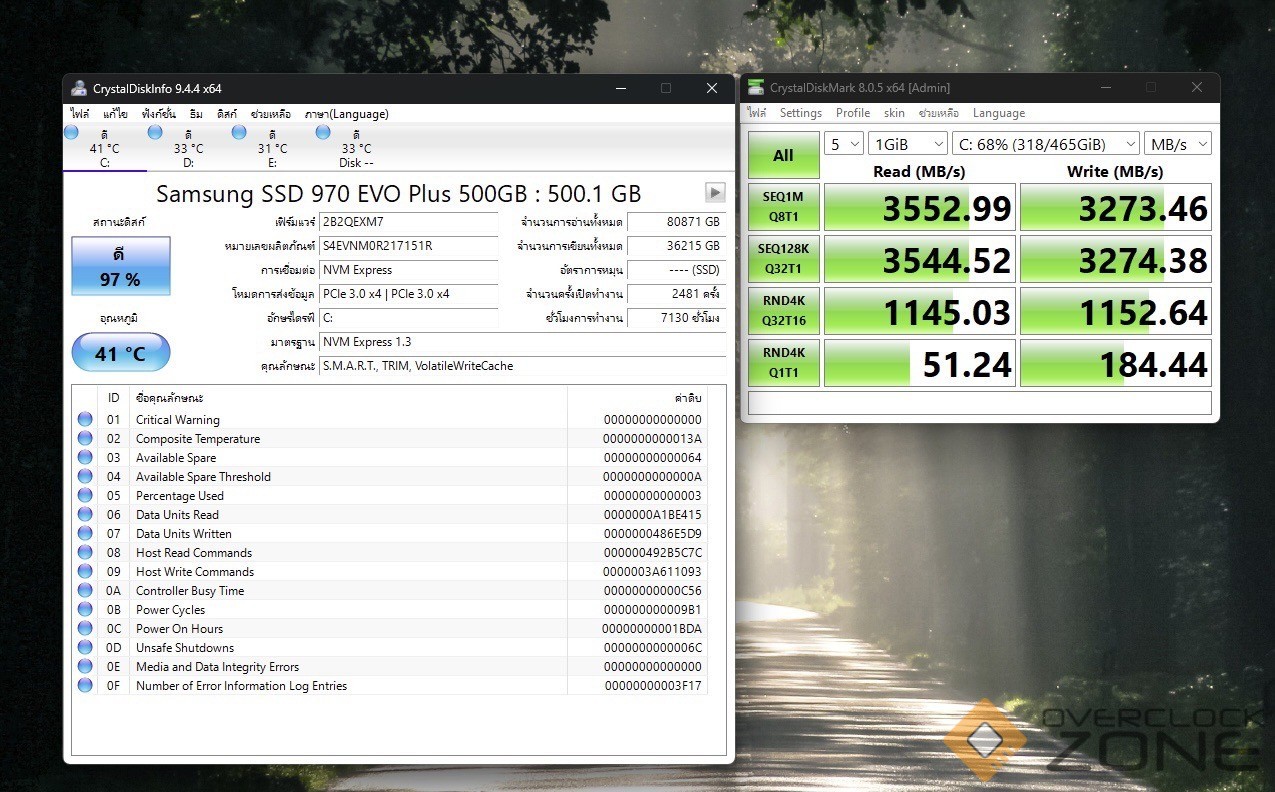Open the test count dropdown showing 5
Screen dimensions: 1275x792
[x=844, y=144]
